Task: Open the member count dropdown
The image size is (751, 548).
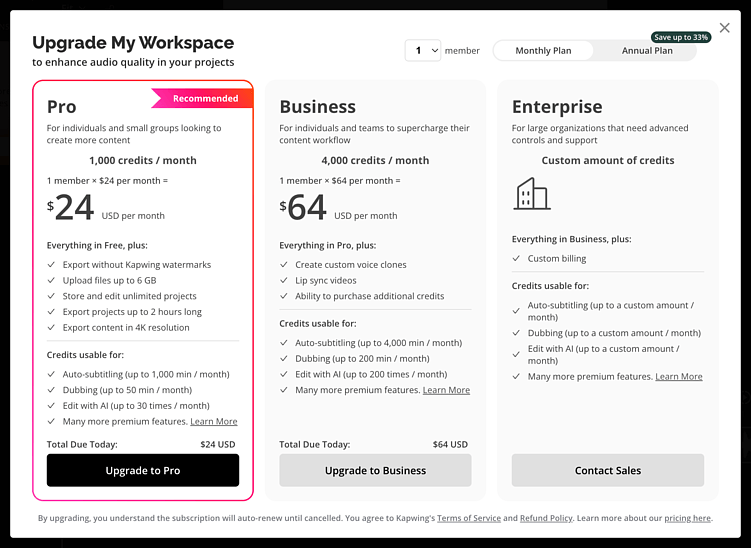Action: [422, 50]
